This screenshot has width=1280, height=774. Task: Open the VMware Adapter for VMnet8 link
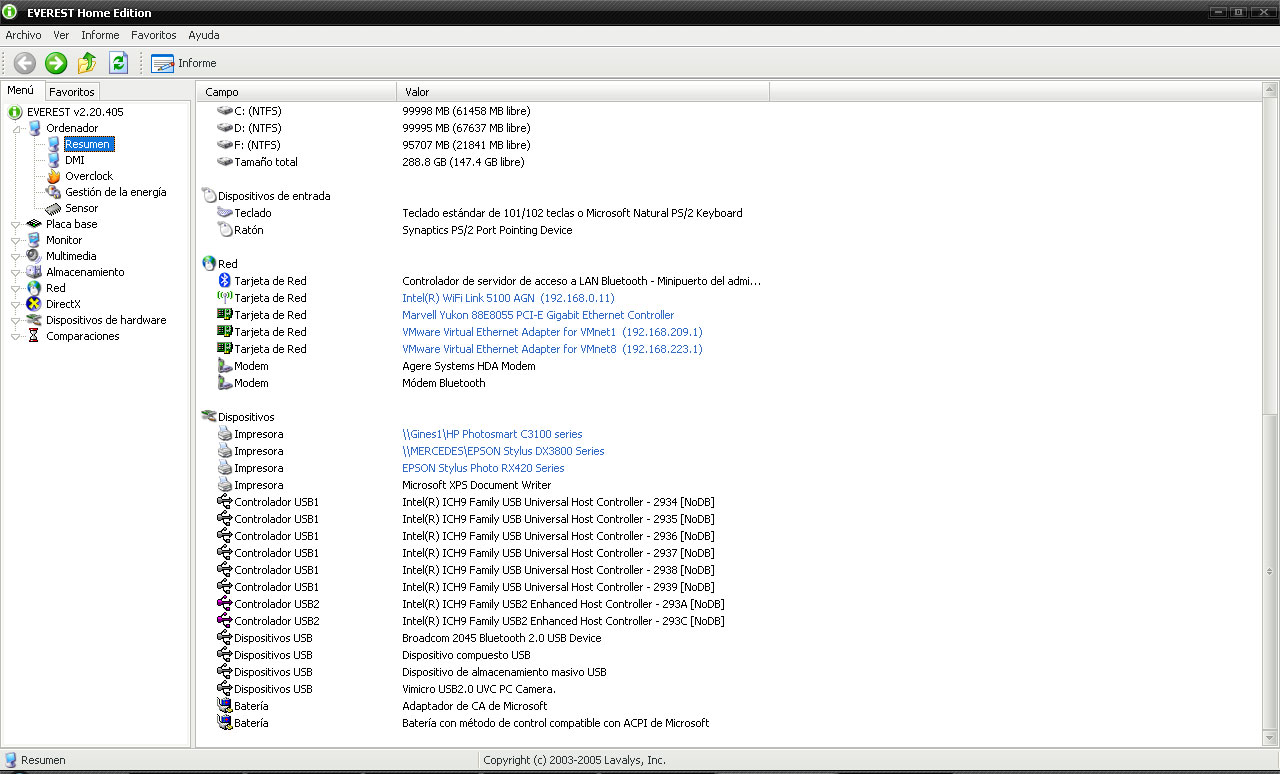point(552,349)
